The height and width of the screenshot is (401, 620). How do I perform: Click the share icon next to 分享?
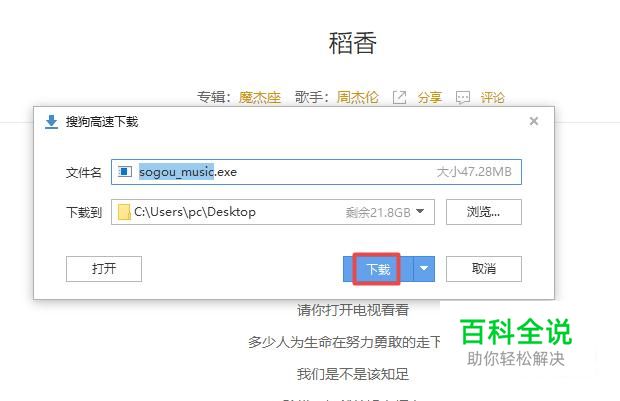399,97
